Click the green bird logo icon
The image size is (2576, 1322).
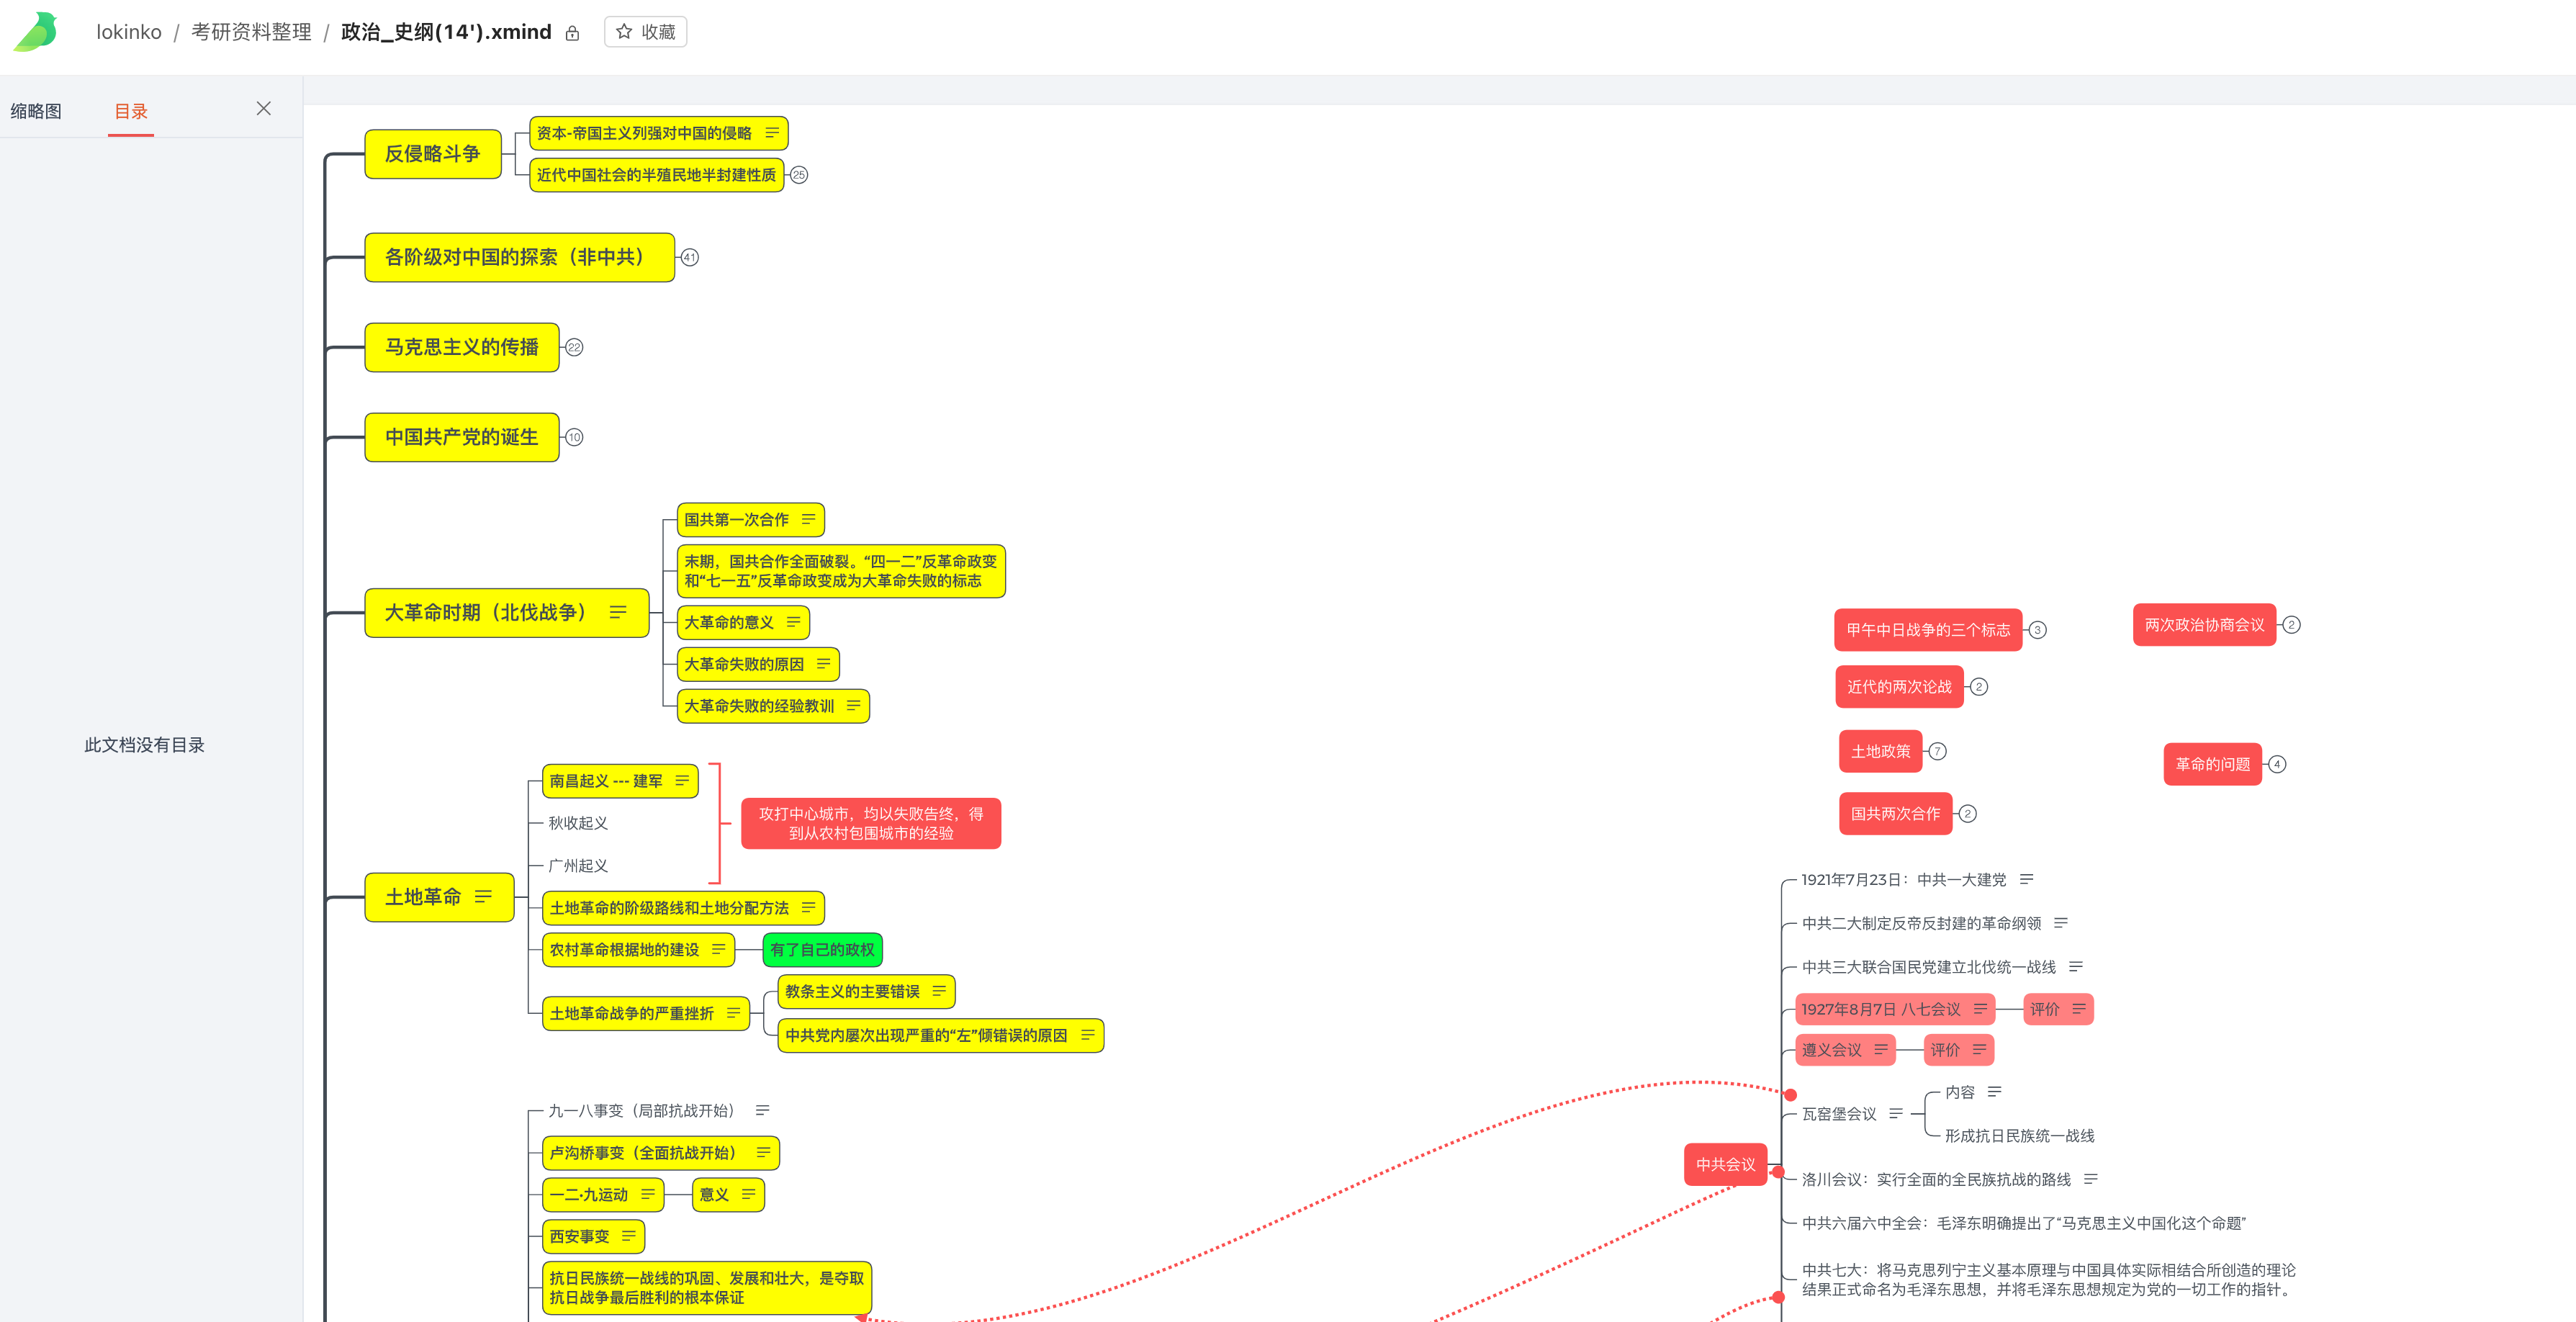pos(36,32)
